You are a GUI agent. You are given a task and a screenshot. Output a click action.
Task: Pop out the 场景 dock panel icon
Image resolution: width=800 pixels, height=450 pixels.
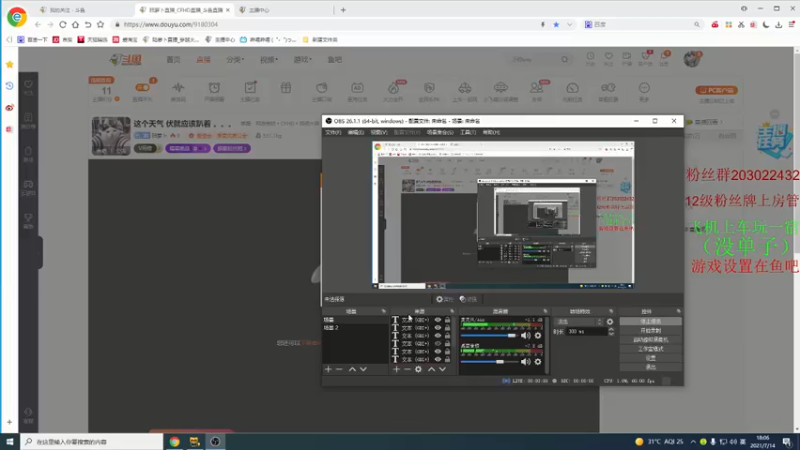384,311
